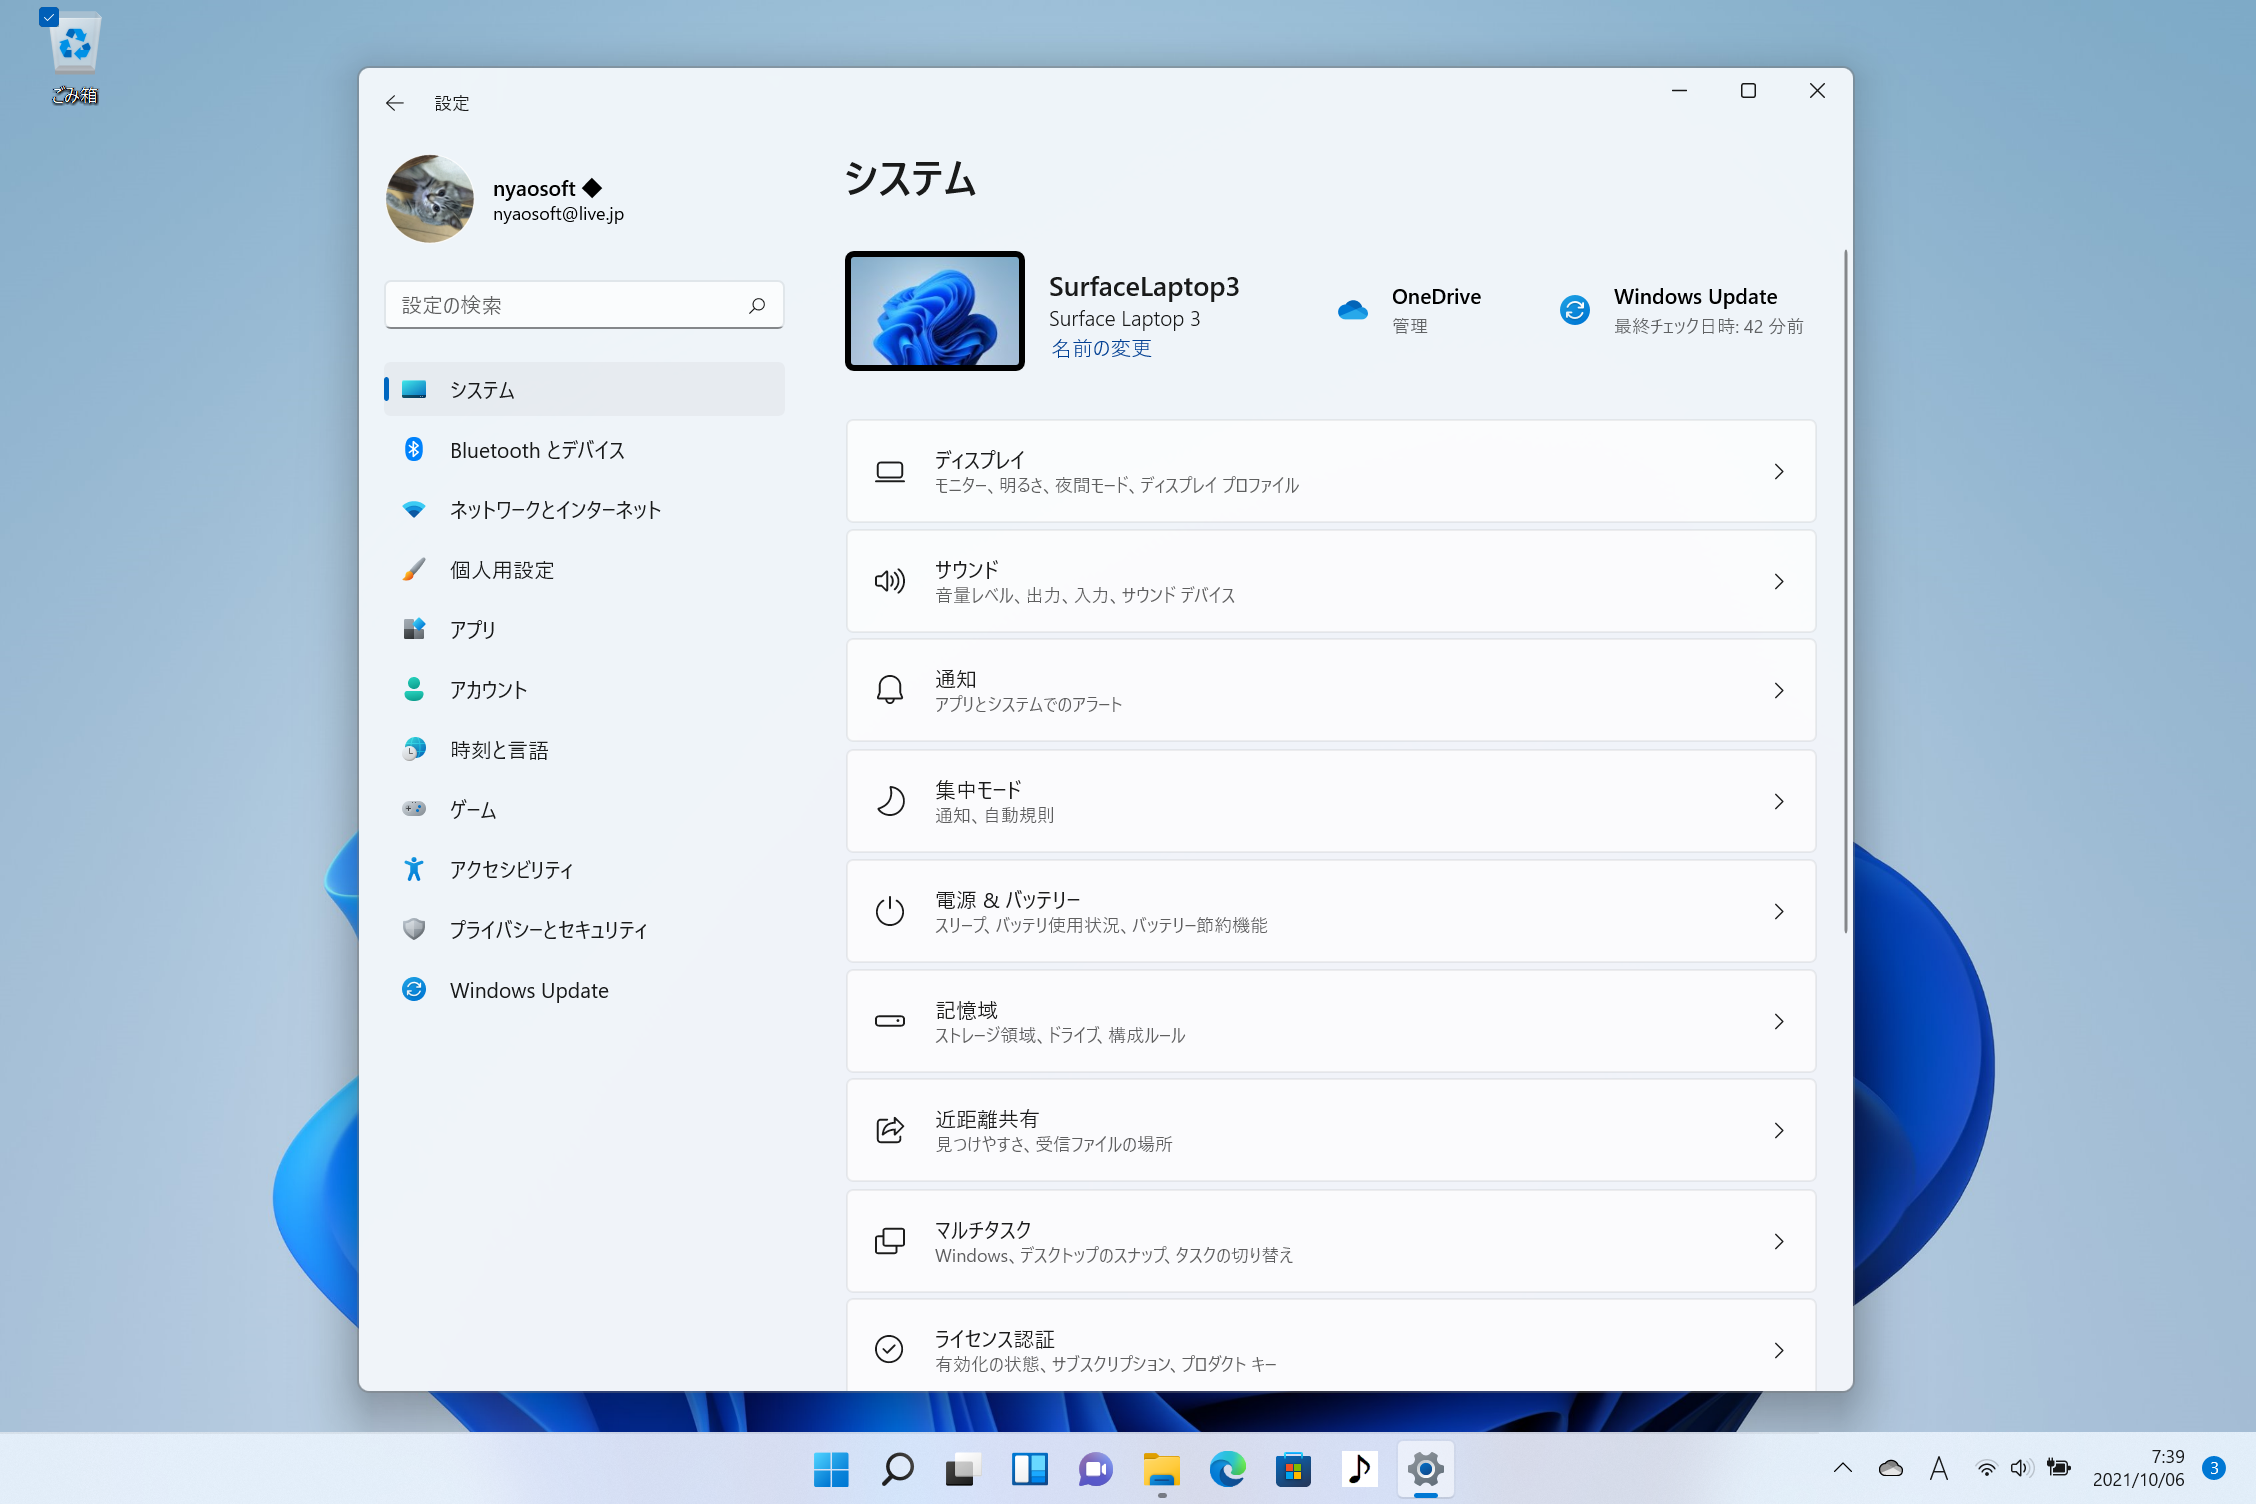Expand the ライセンス認証 row chevron

coord(1779,1350)
